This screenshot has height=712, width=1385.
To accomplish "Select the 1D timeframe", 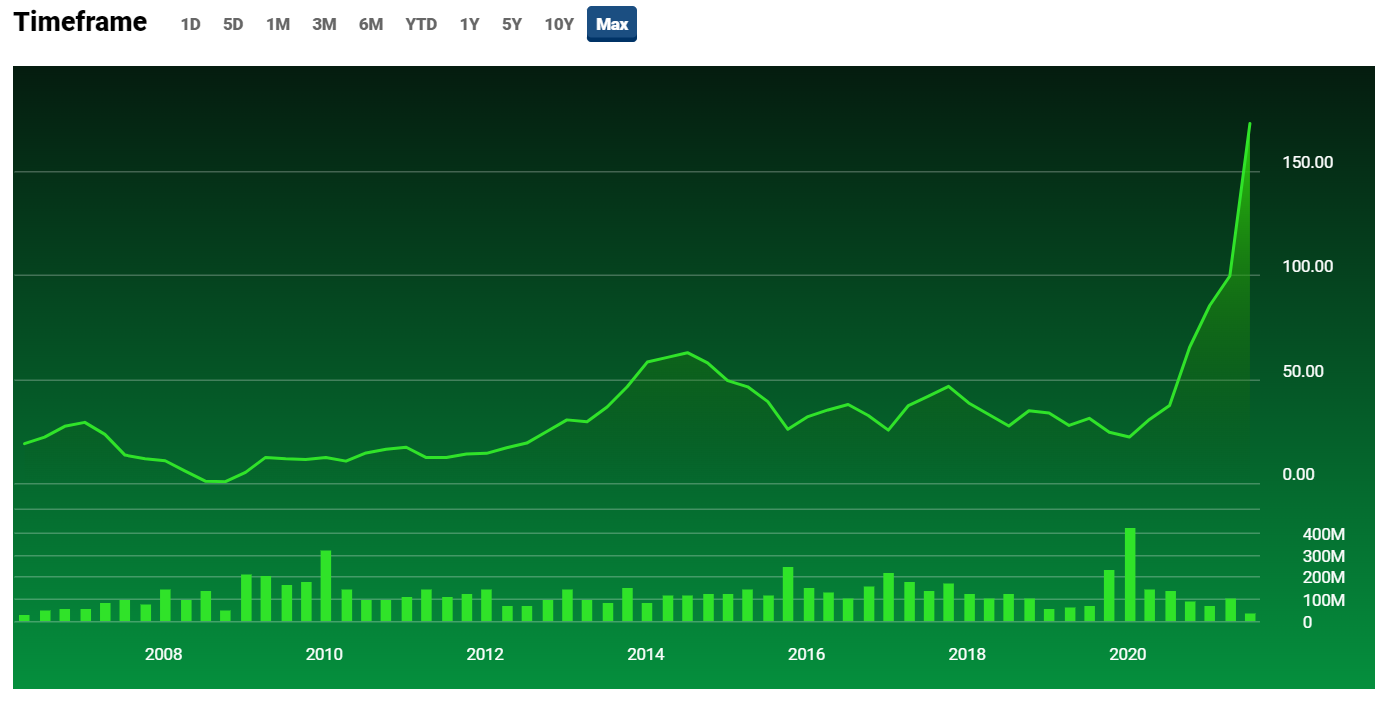I will [190, 24].
